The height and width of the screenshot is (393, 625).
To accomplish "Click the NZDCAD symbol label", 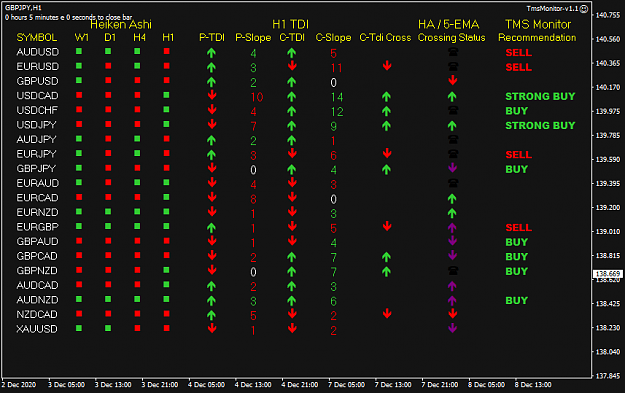I will click(37, 314).
